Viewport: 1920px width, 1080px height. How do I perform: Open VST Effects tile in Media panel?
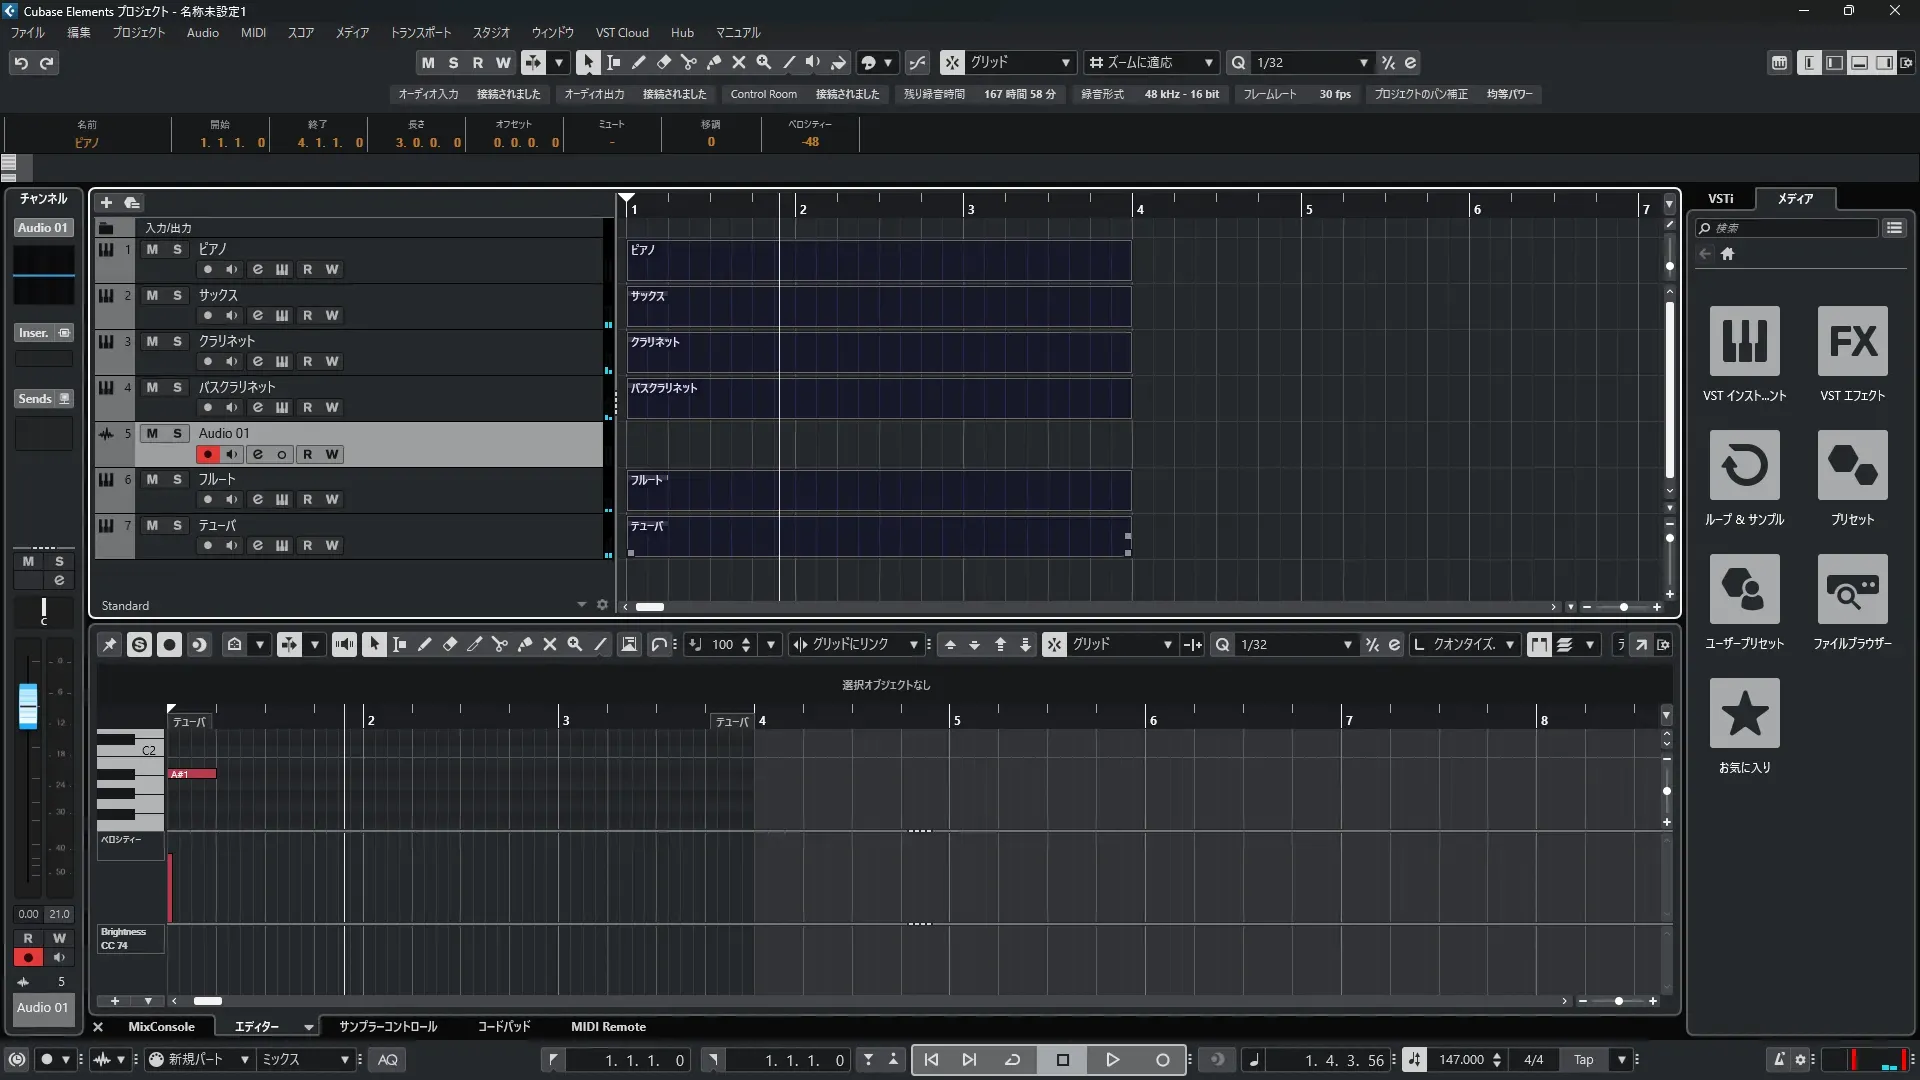point(1852,341)
